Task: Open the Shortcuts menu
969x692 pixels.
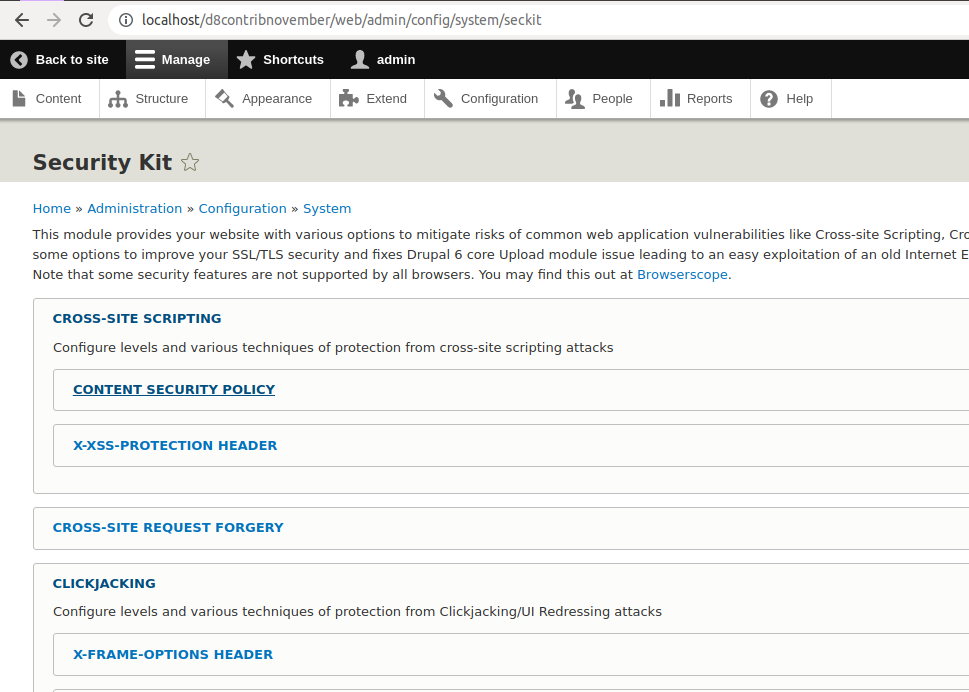Action: 280,59
